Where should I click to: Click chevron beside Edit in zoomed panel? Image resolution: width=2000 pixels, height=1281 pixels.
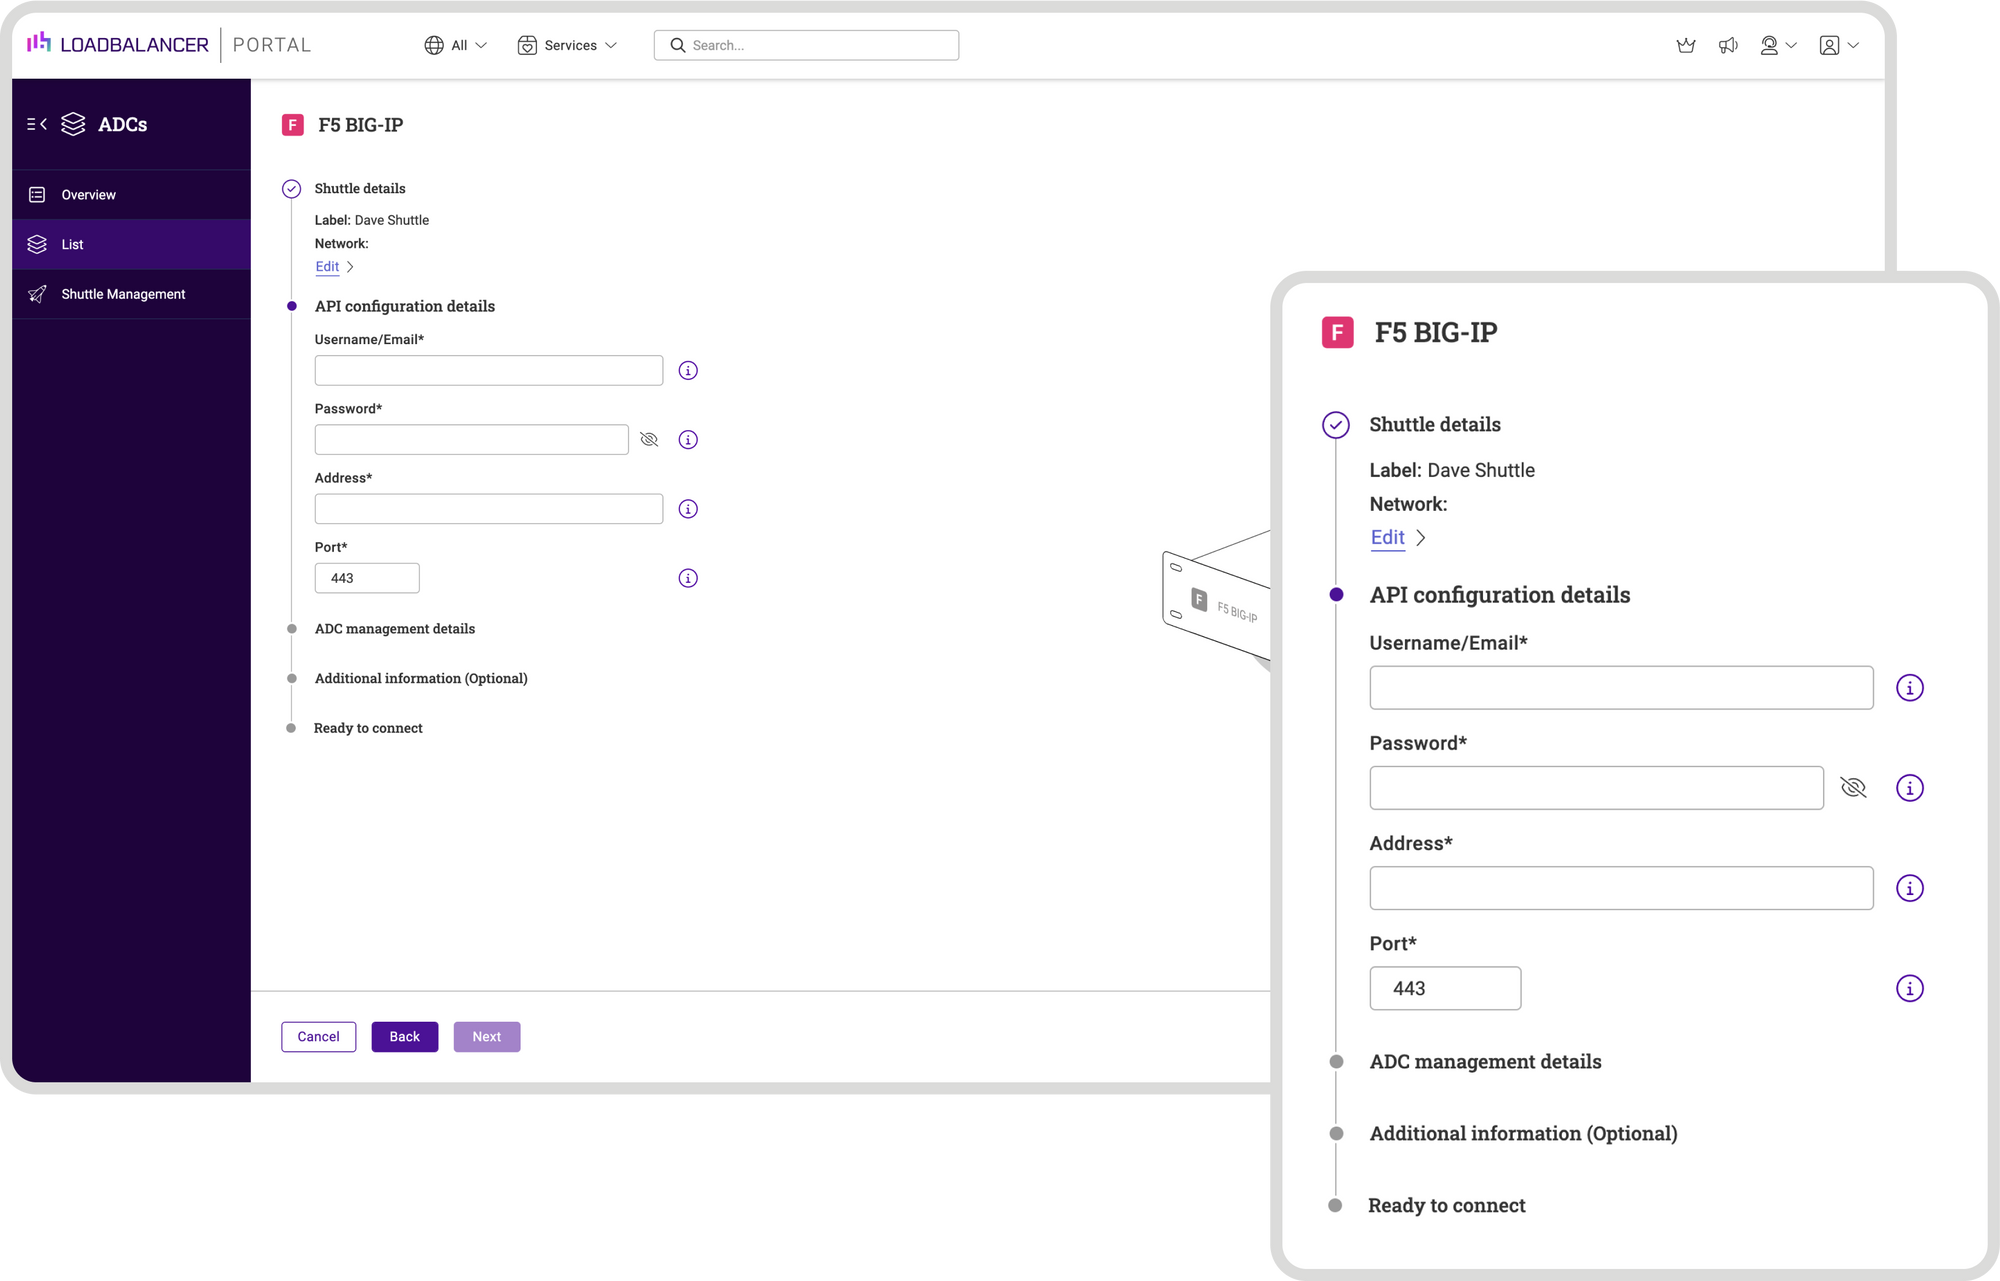tap(1421, 537)
